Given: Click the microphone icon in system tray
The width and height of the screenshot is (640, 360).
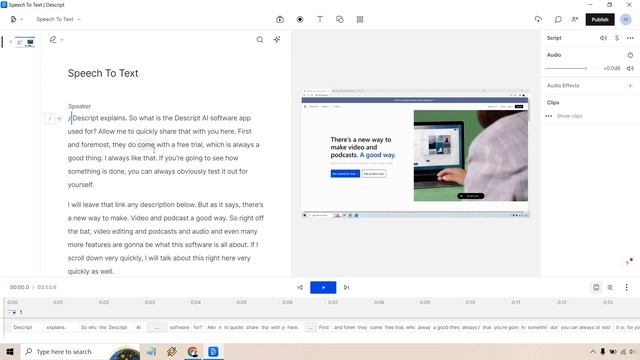Looking at the screenshot, I should [602, 351].
